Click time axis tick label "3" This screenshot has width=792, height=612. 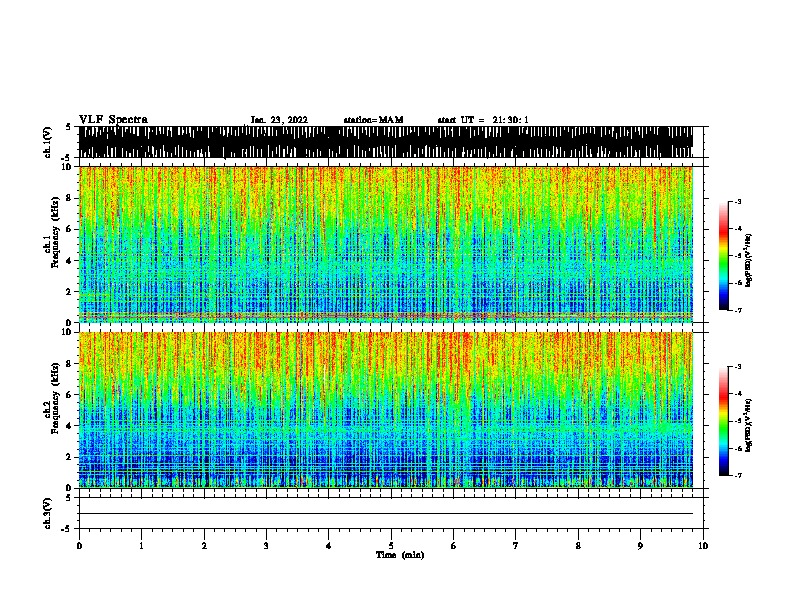click(266, 546)
